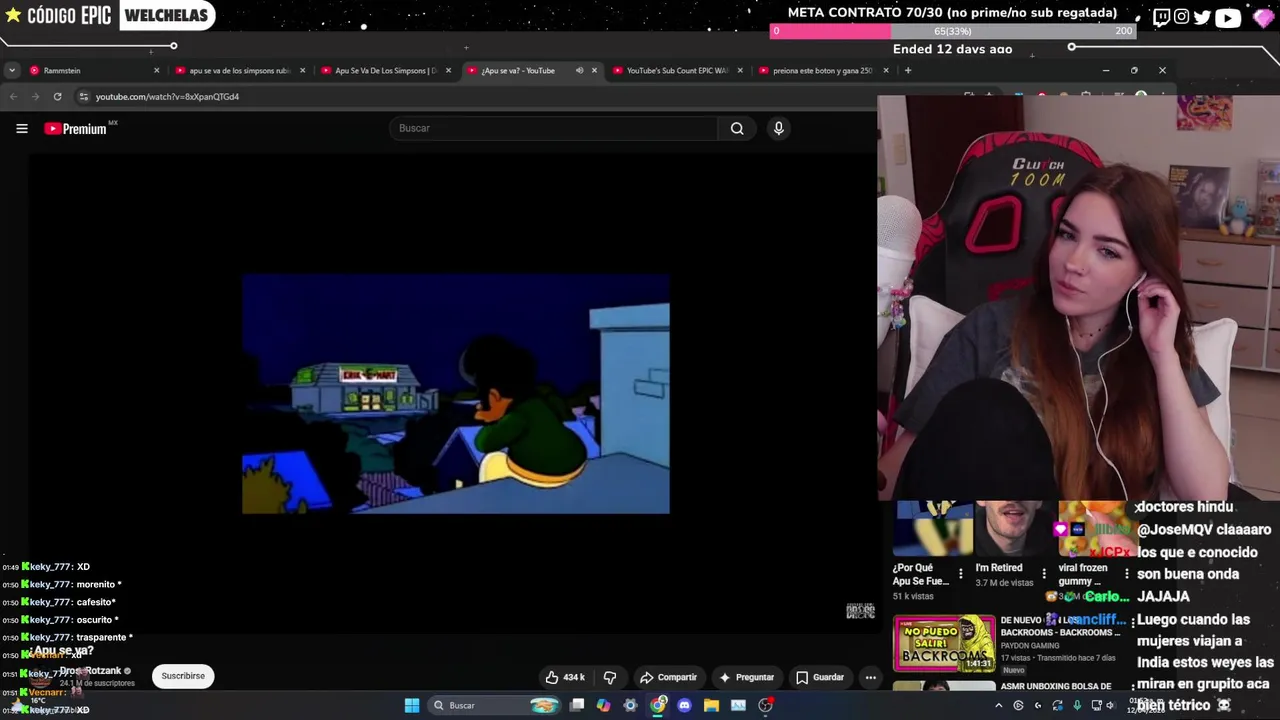
Task: Click the Twitter bird icon in overlay
Action: click(x=1202, y=16)
